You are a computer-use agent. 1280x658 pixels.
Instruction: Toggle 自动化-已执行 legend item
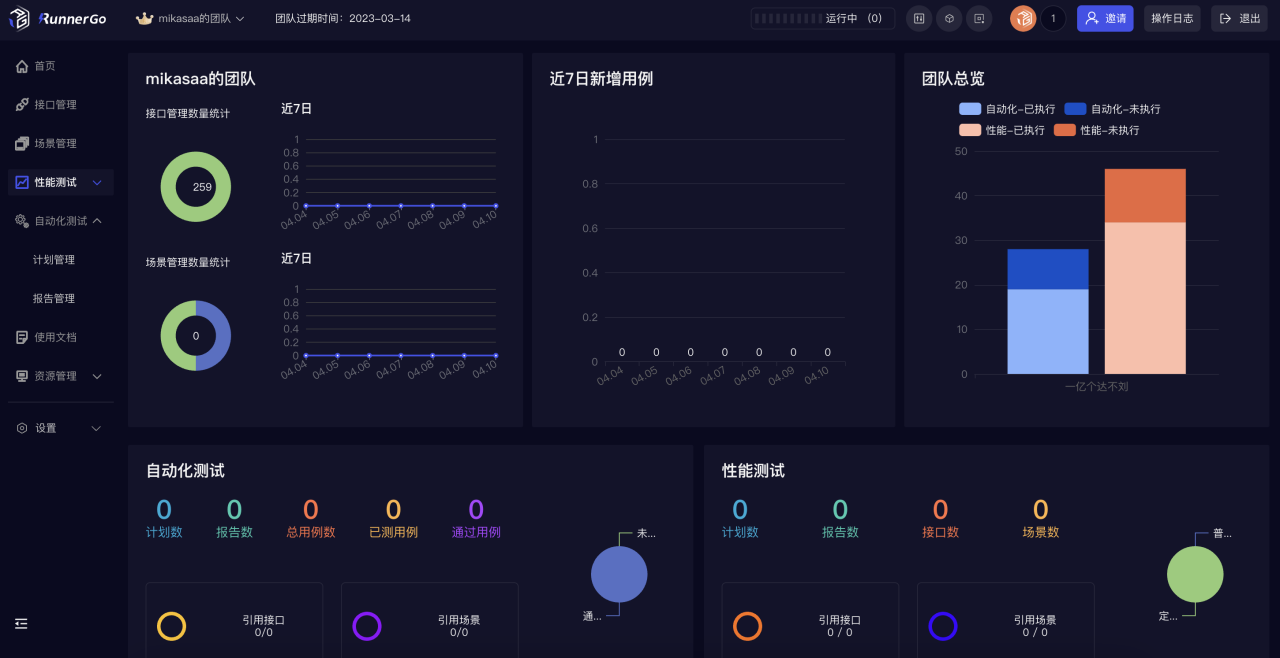[1006, 109]
